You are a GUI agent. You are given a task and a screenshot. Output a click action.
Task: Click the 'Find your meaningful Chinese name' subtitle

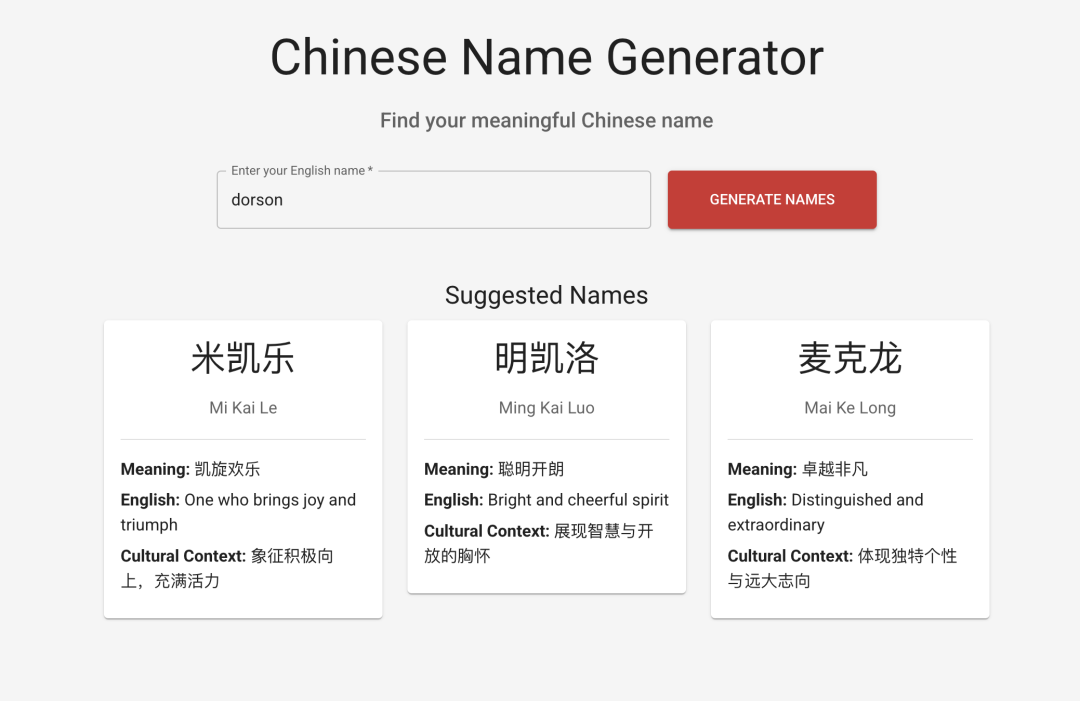coord(546,120)
